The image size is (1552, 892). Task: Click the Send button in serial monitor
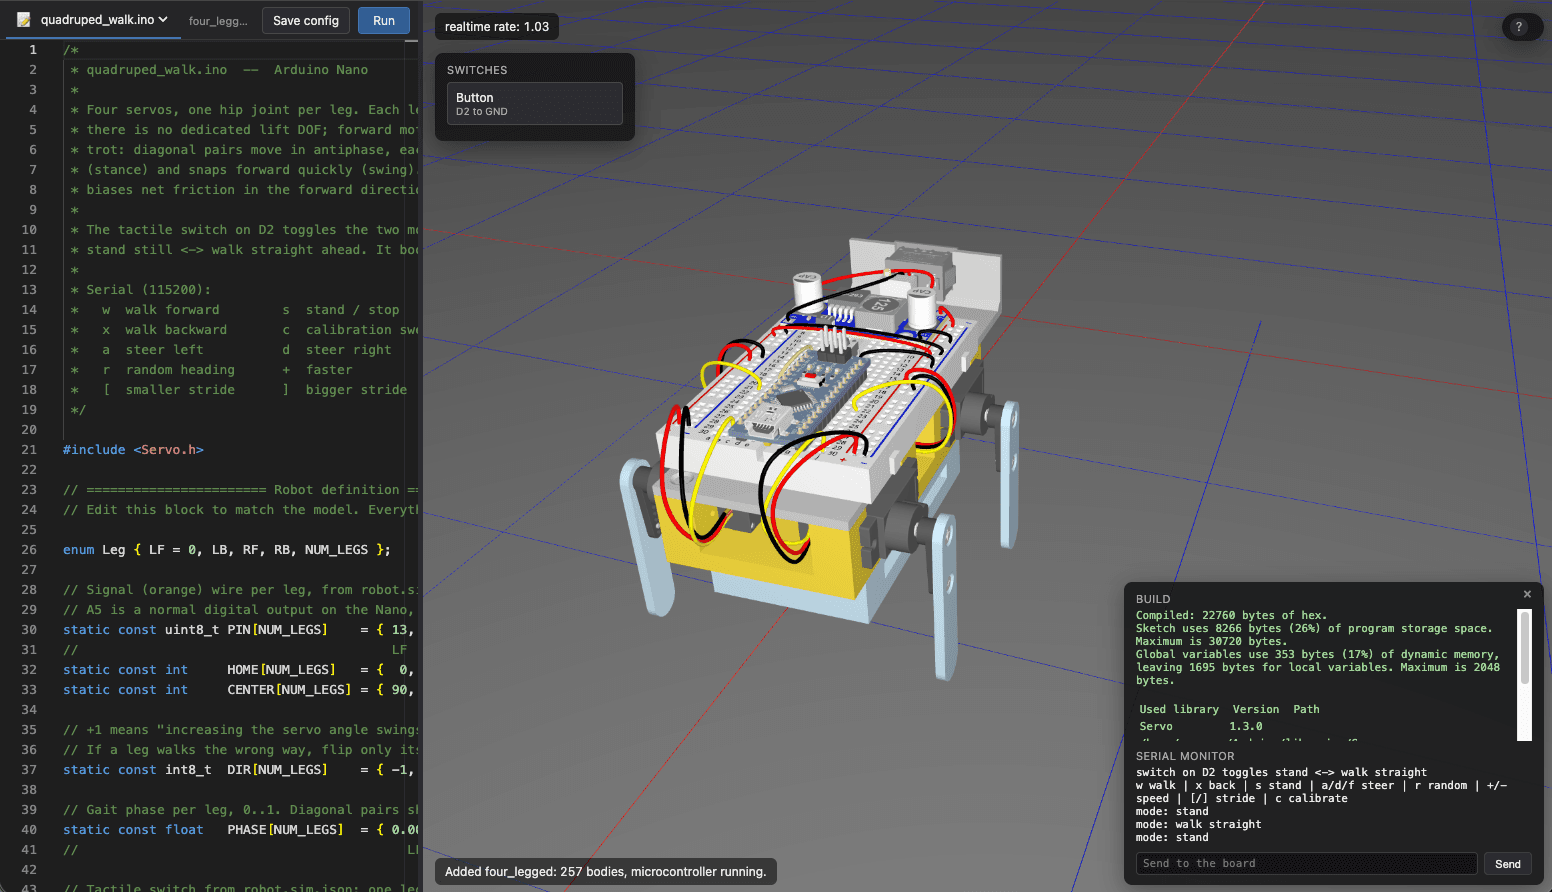click(x=1508, y=864)
